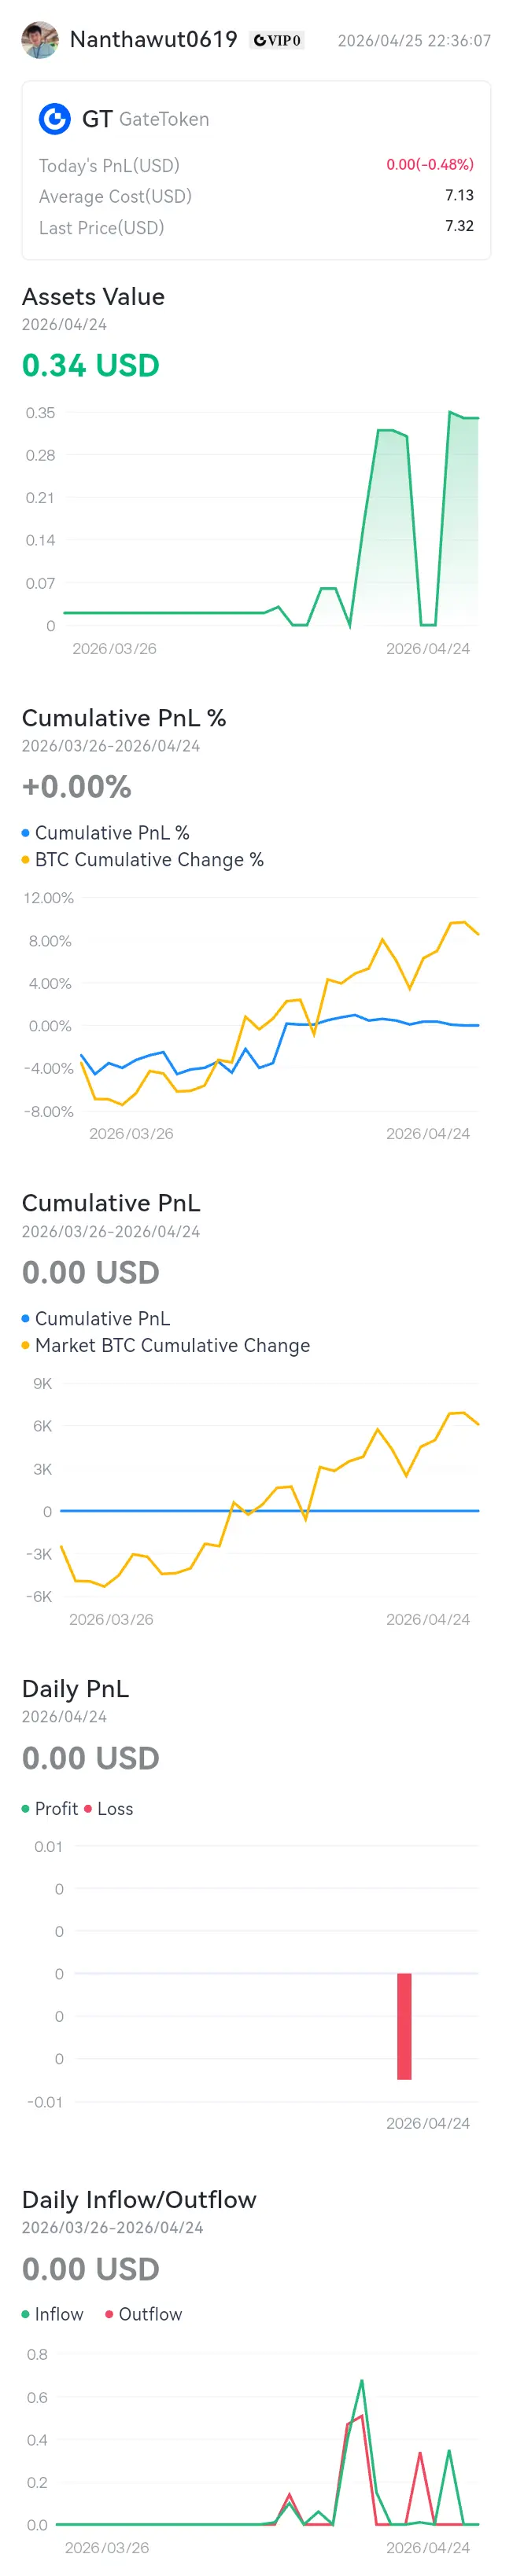This screenshot has width=513, height=2576.
Task: Click the Assets Value chart's rightmost green peak
Action: [450, 412]
